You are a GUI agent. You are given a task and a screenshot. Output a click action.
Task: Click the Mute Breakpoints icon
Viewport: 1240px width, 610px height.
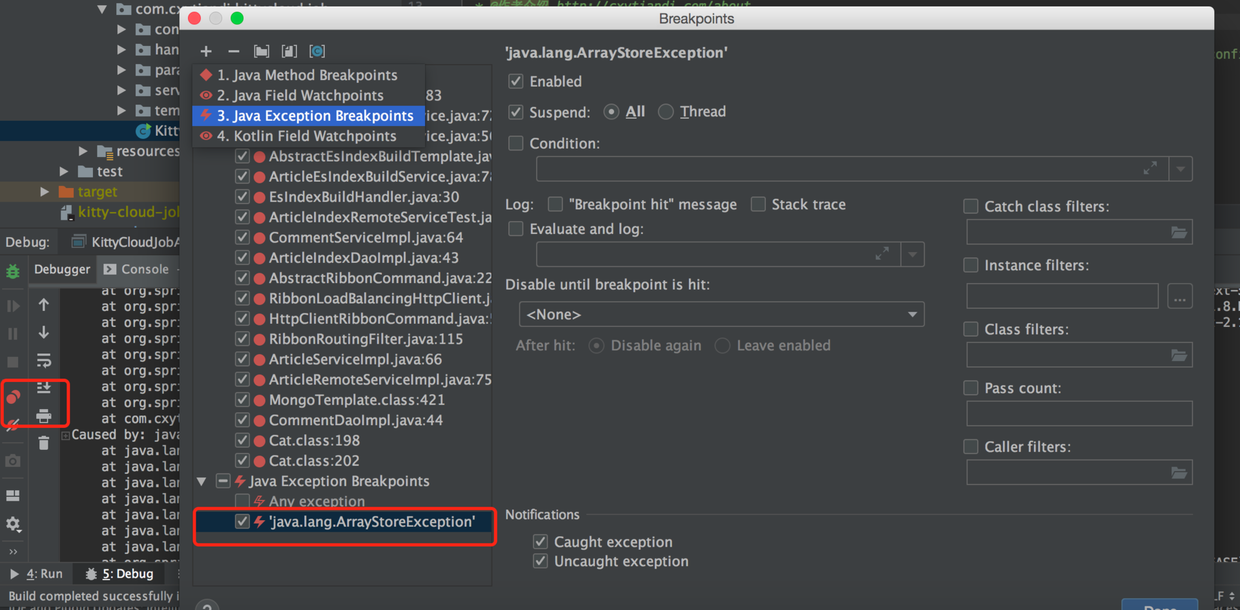click(13, 426)
